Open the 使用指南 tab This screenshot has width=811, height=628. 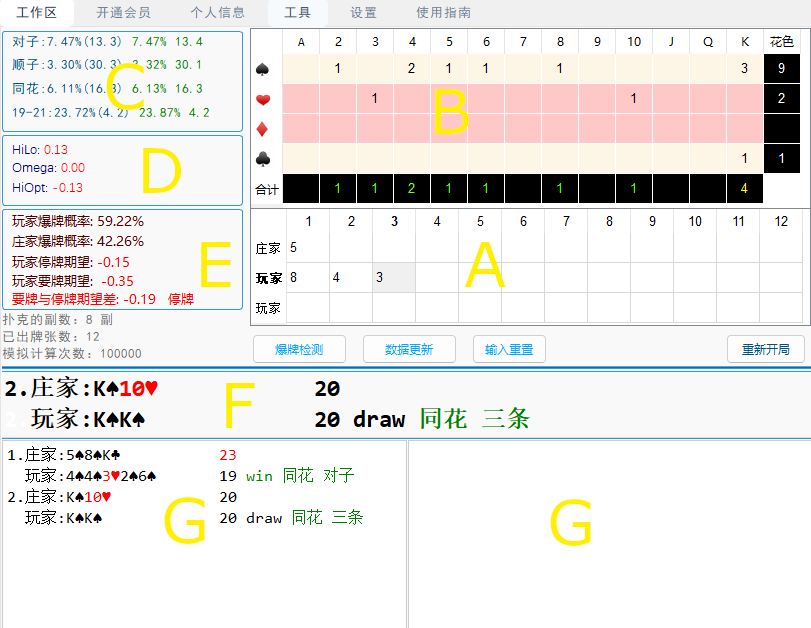(443, 13)
